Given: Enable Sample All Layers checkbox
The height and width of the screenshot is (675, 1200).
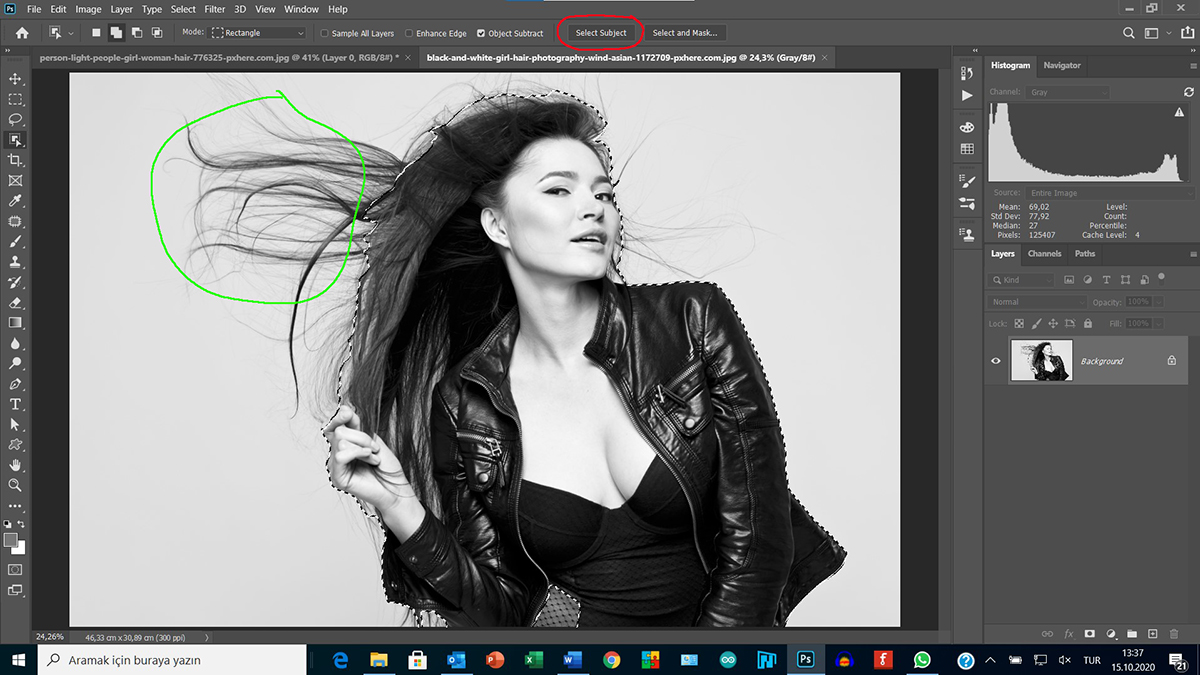Looking at the screenshot, I should [x=324, y=33].
